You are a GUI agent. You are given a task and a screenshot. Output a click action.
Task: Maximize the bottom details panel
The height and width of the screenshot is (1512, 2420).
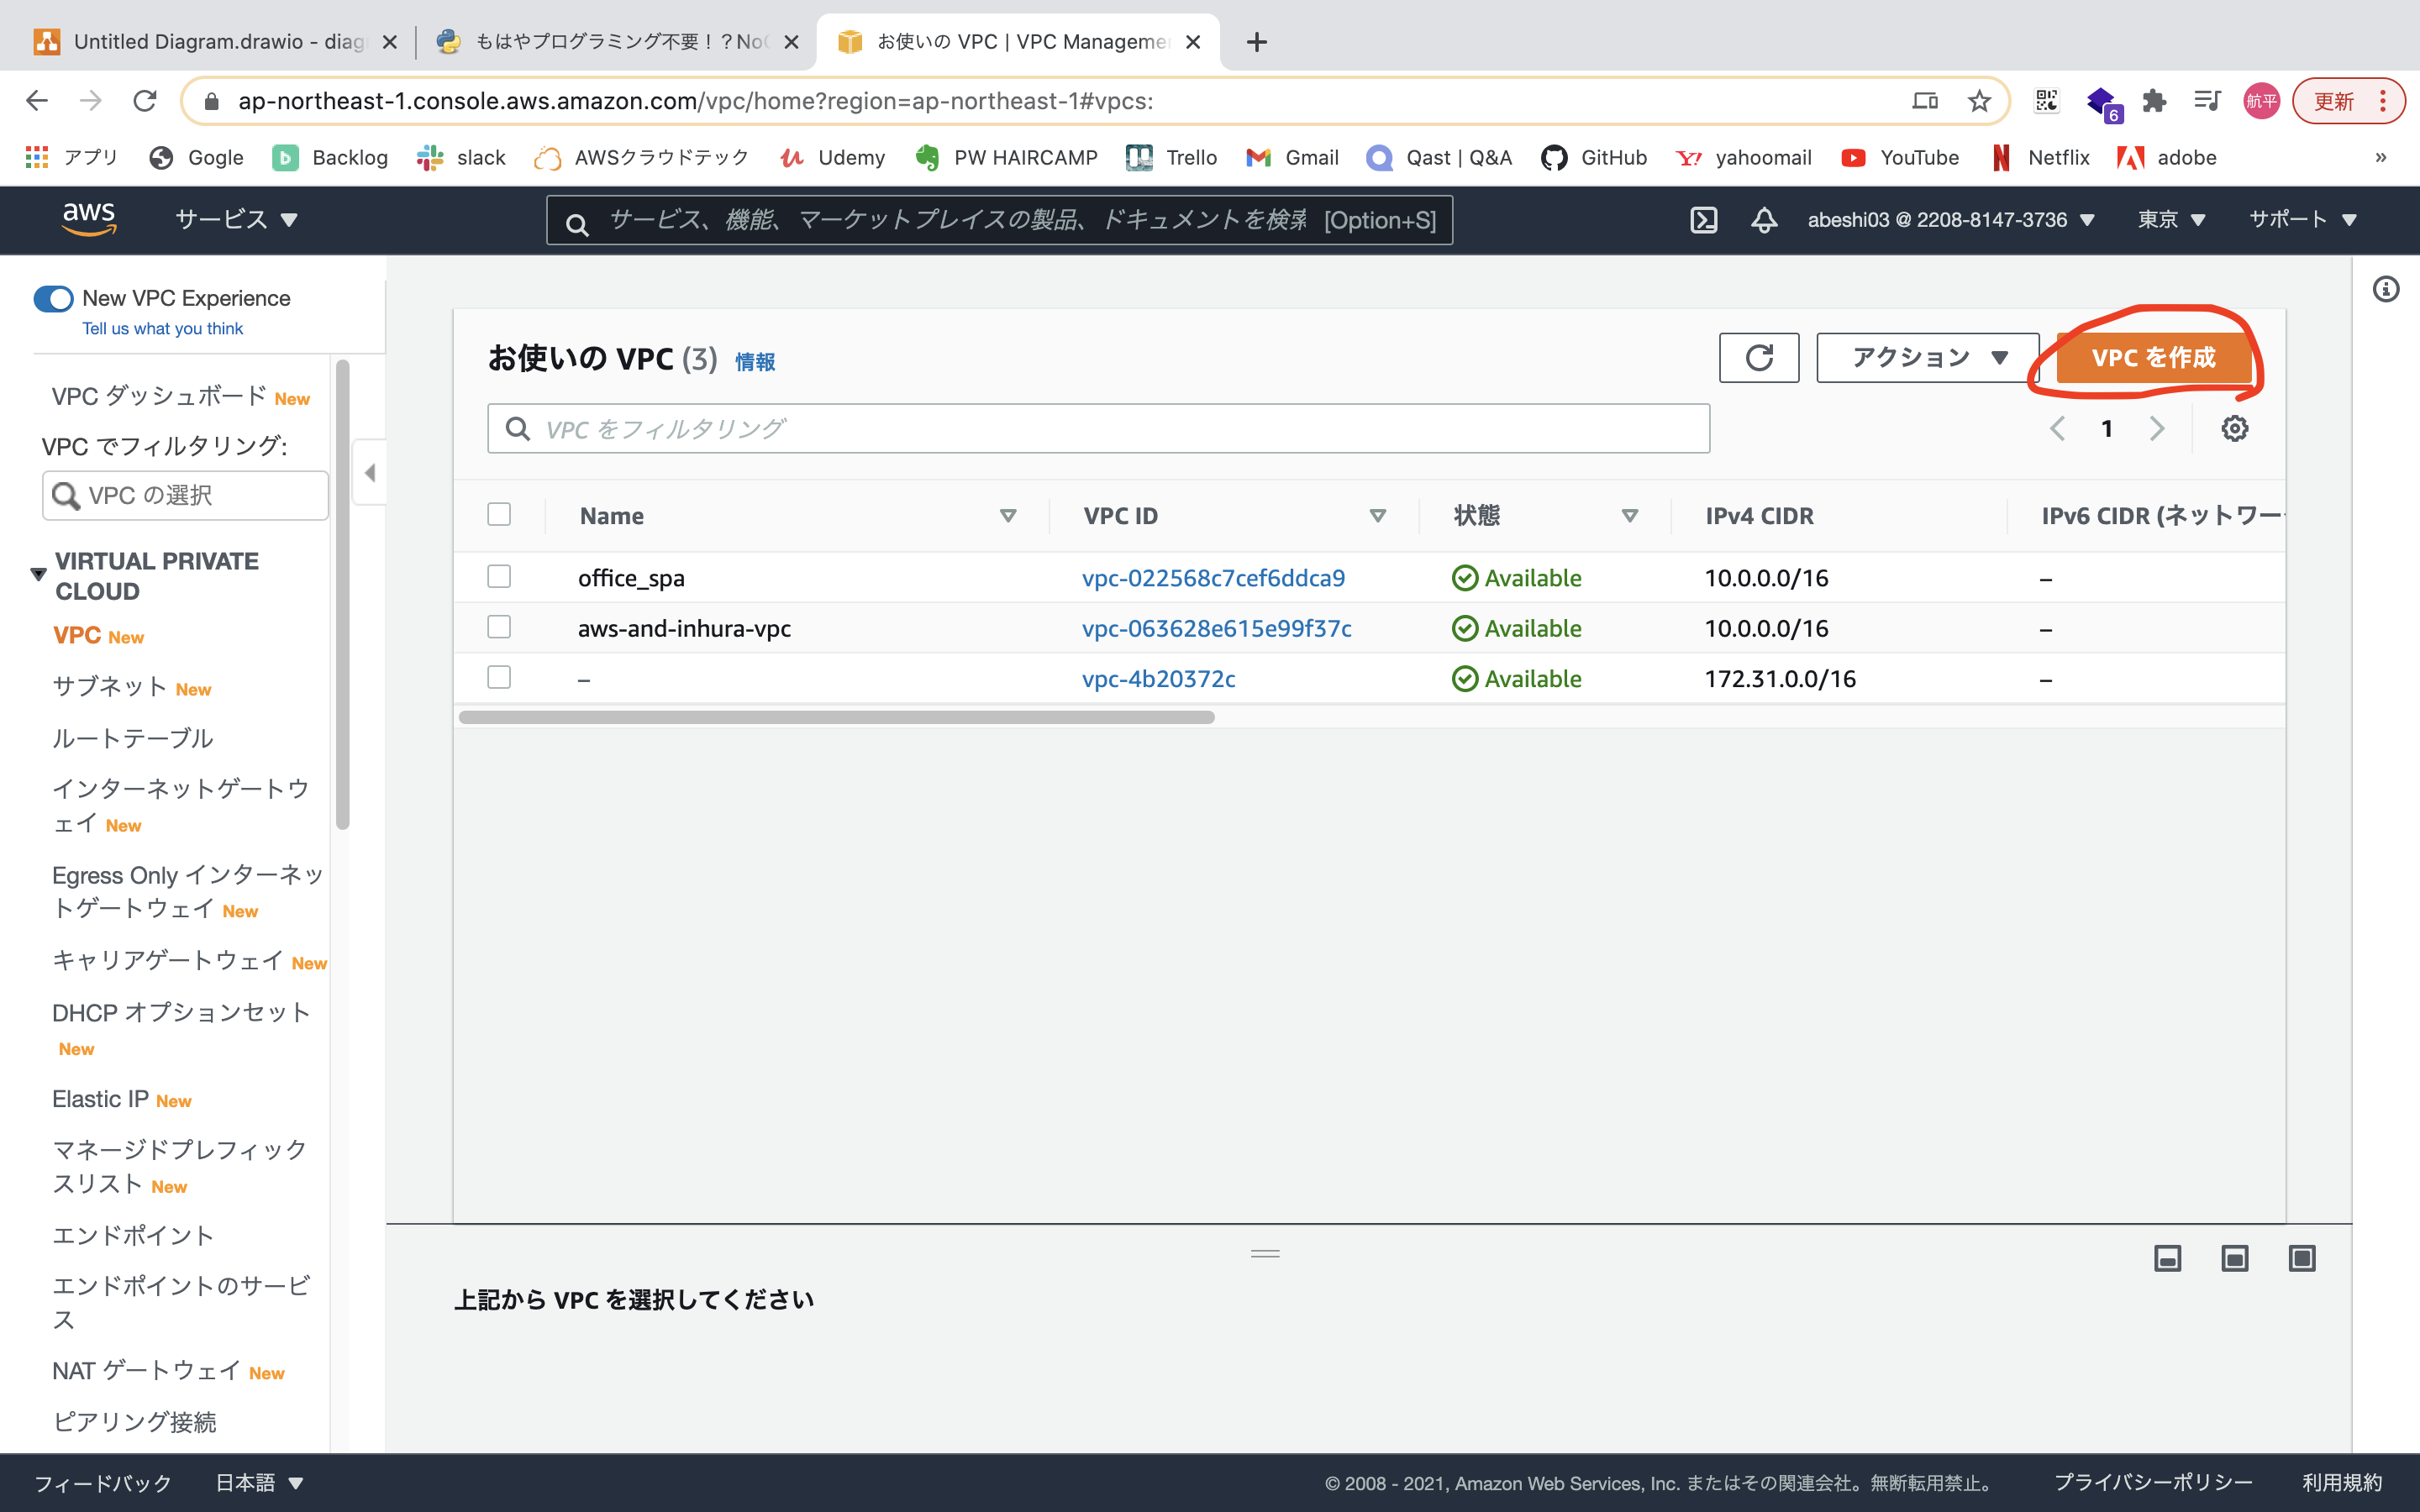[x=2301, y=1258]
